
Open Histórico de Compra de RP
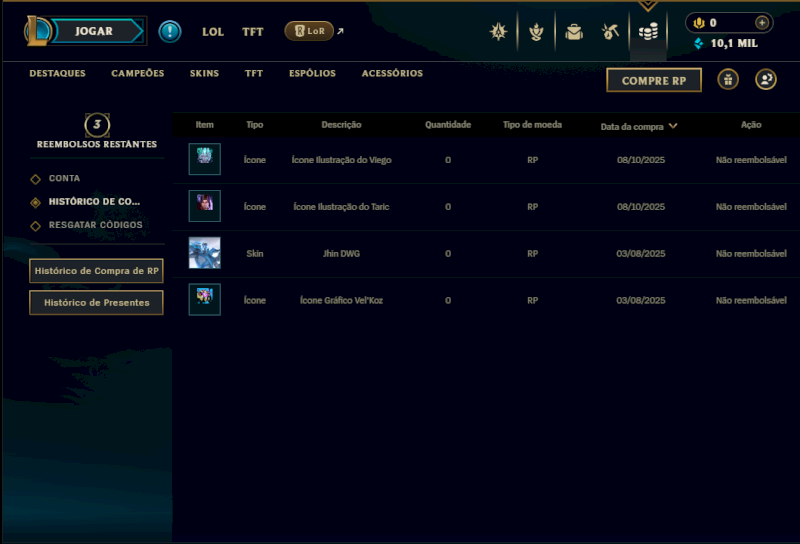coord(96,270)
